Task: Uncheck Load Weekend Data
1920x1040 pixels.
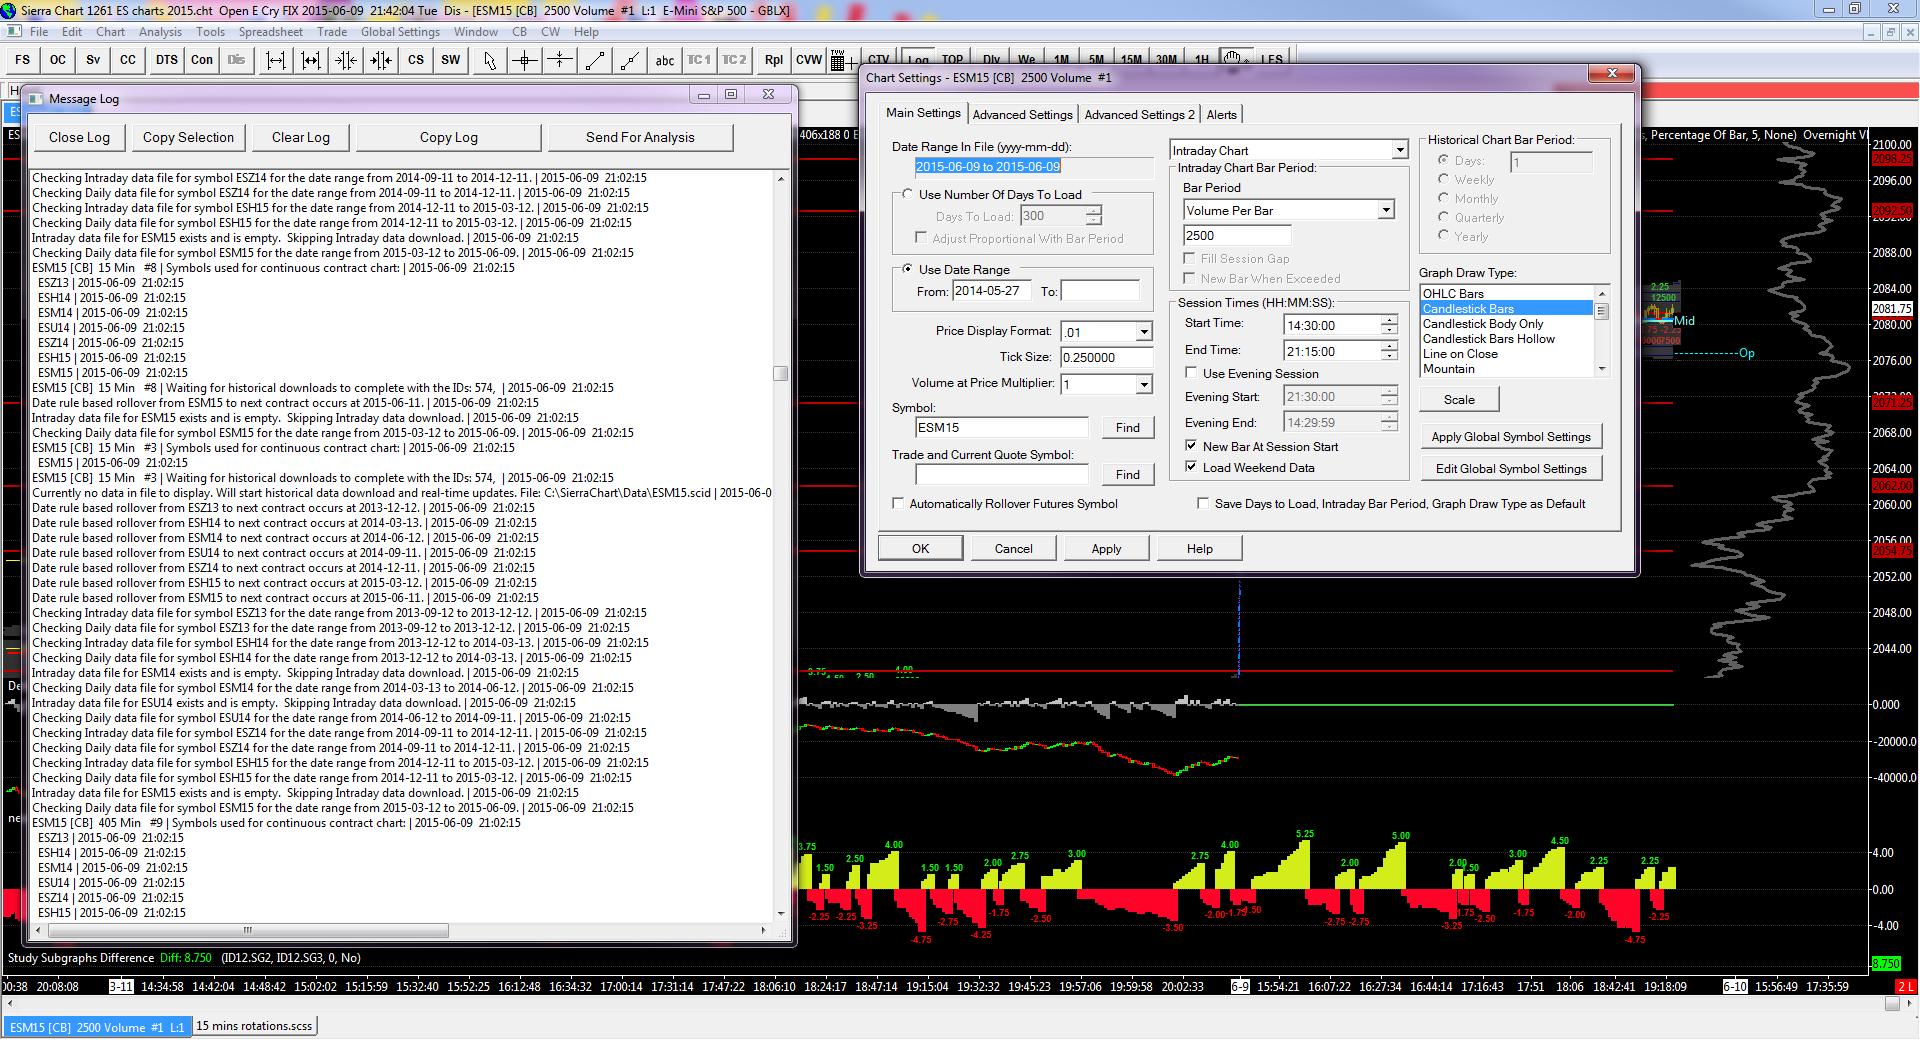Action: click(1191, 467)
